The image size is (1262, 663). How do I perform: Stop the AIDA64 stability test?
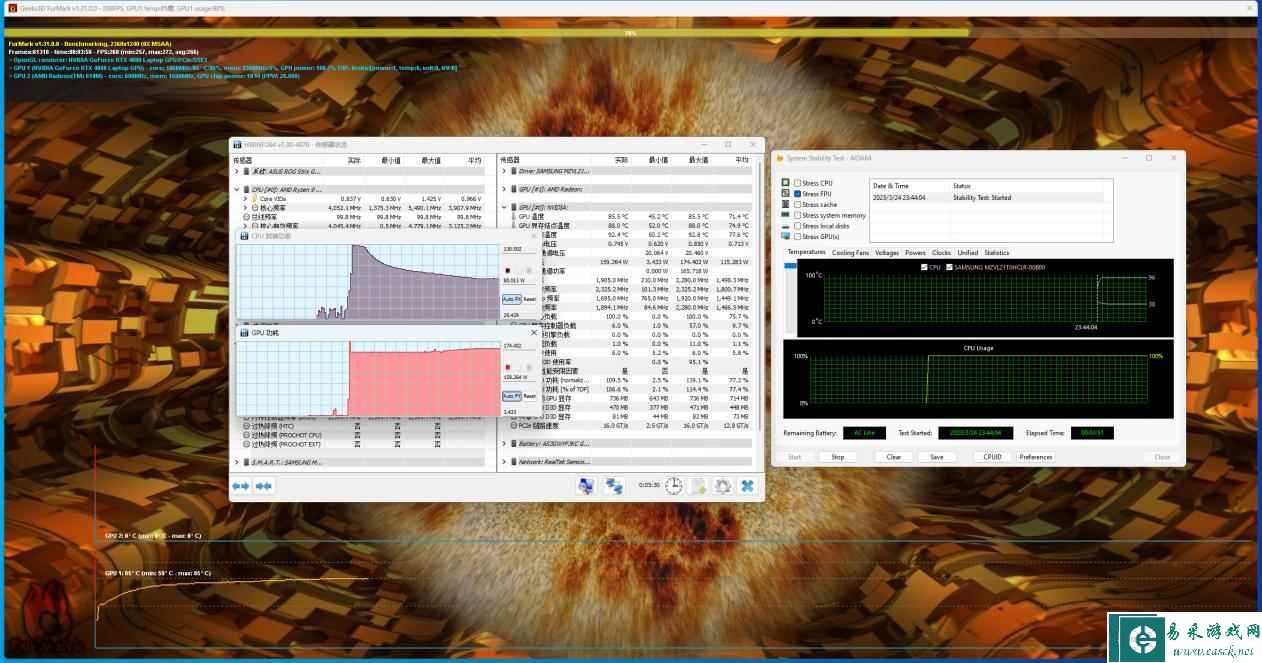pos(838,457)
